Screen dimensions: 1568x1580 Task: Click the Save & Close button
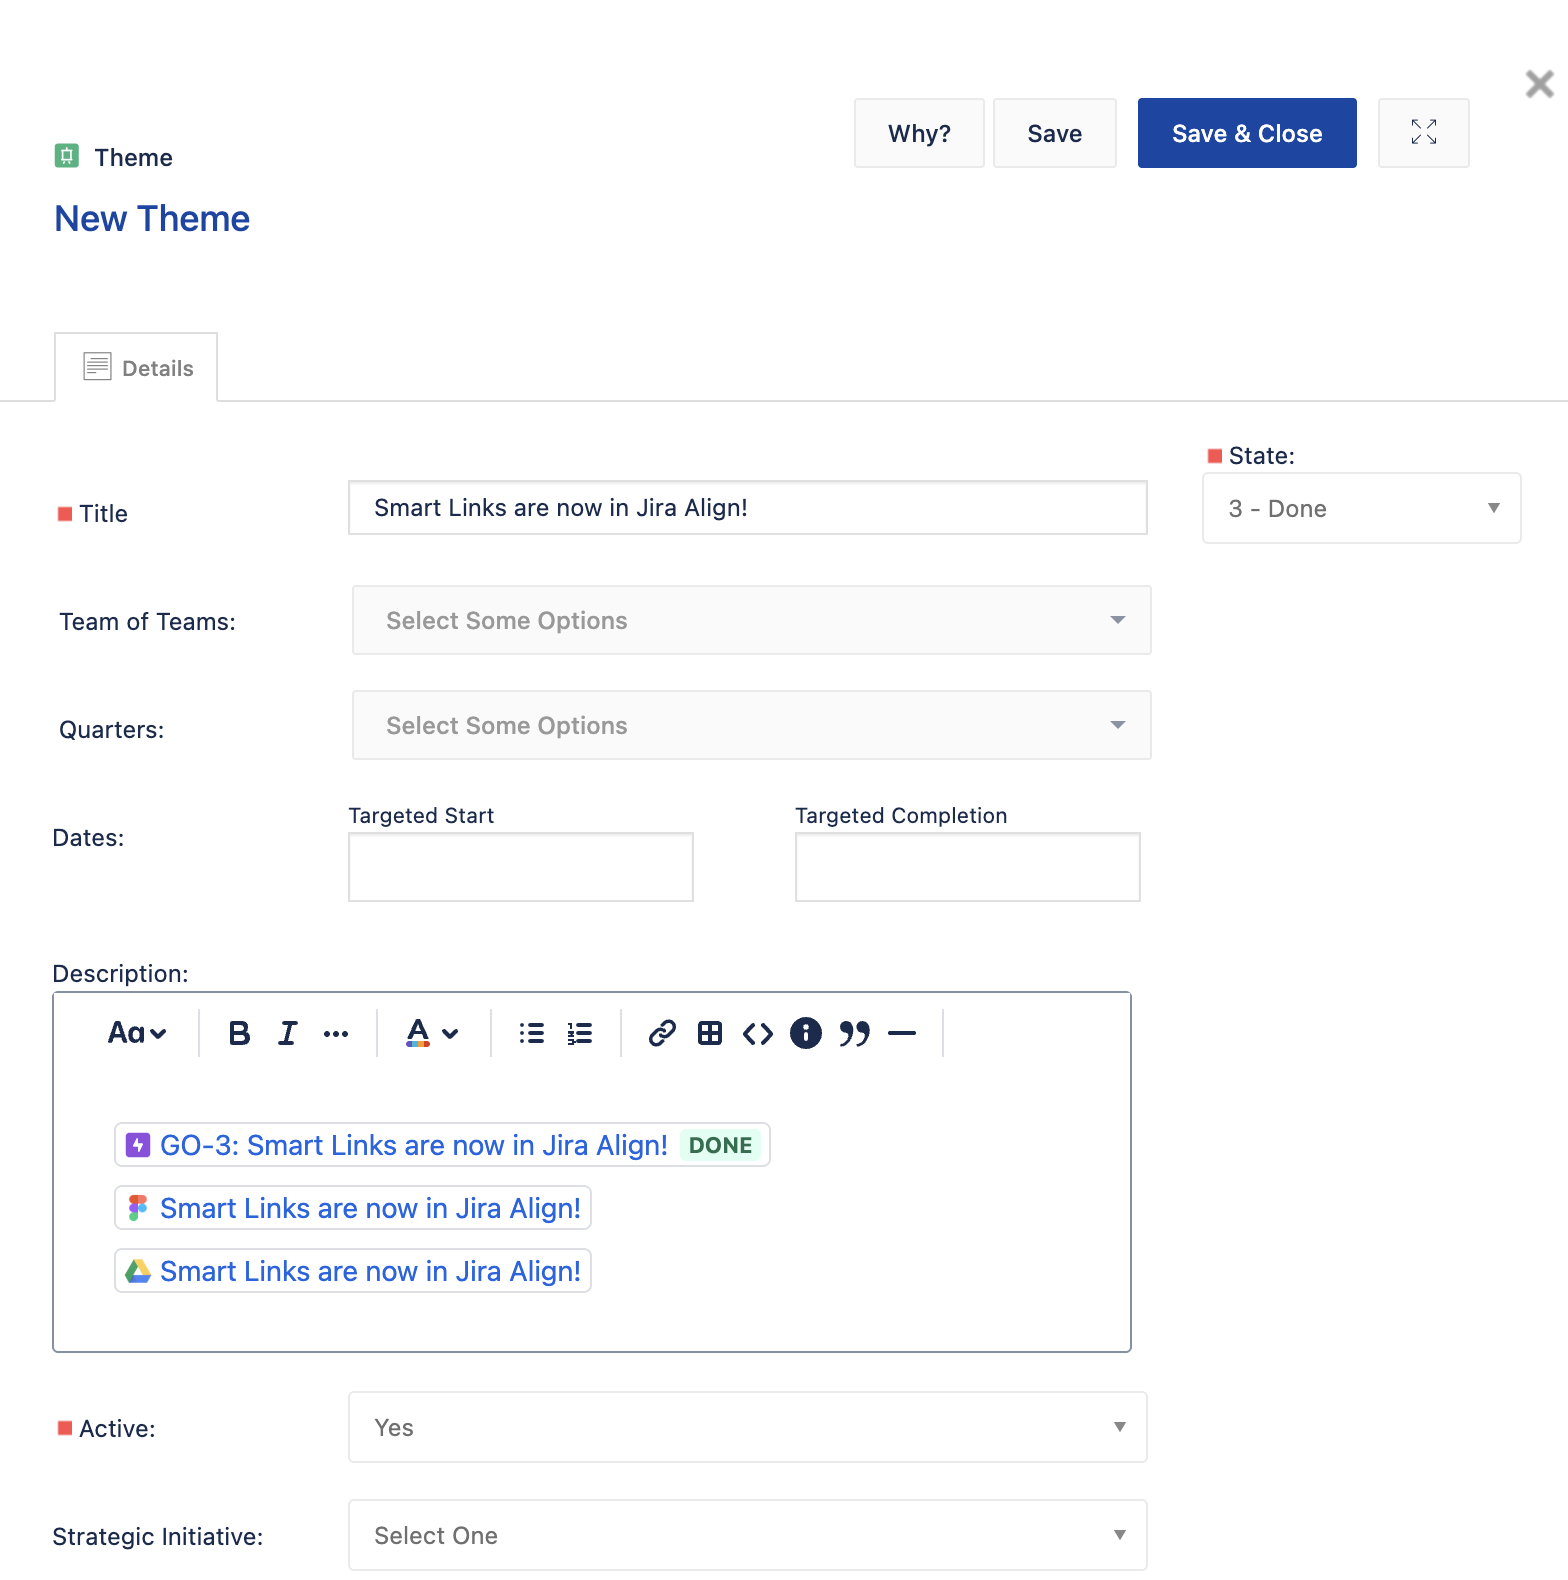tap(1247, 133)
